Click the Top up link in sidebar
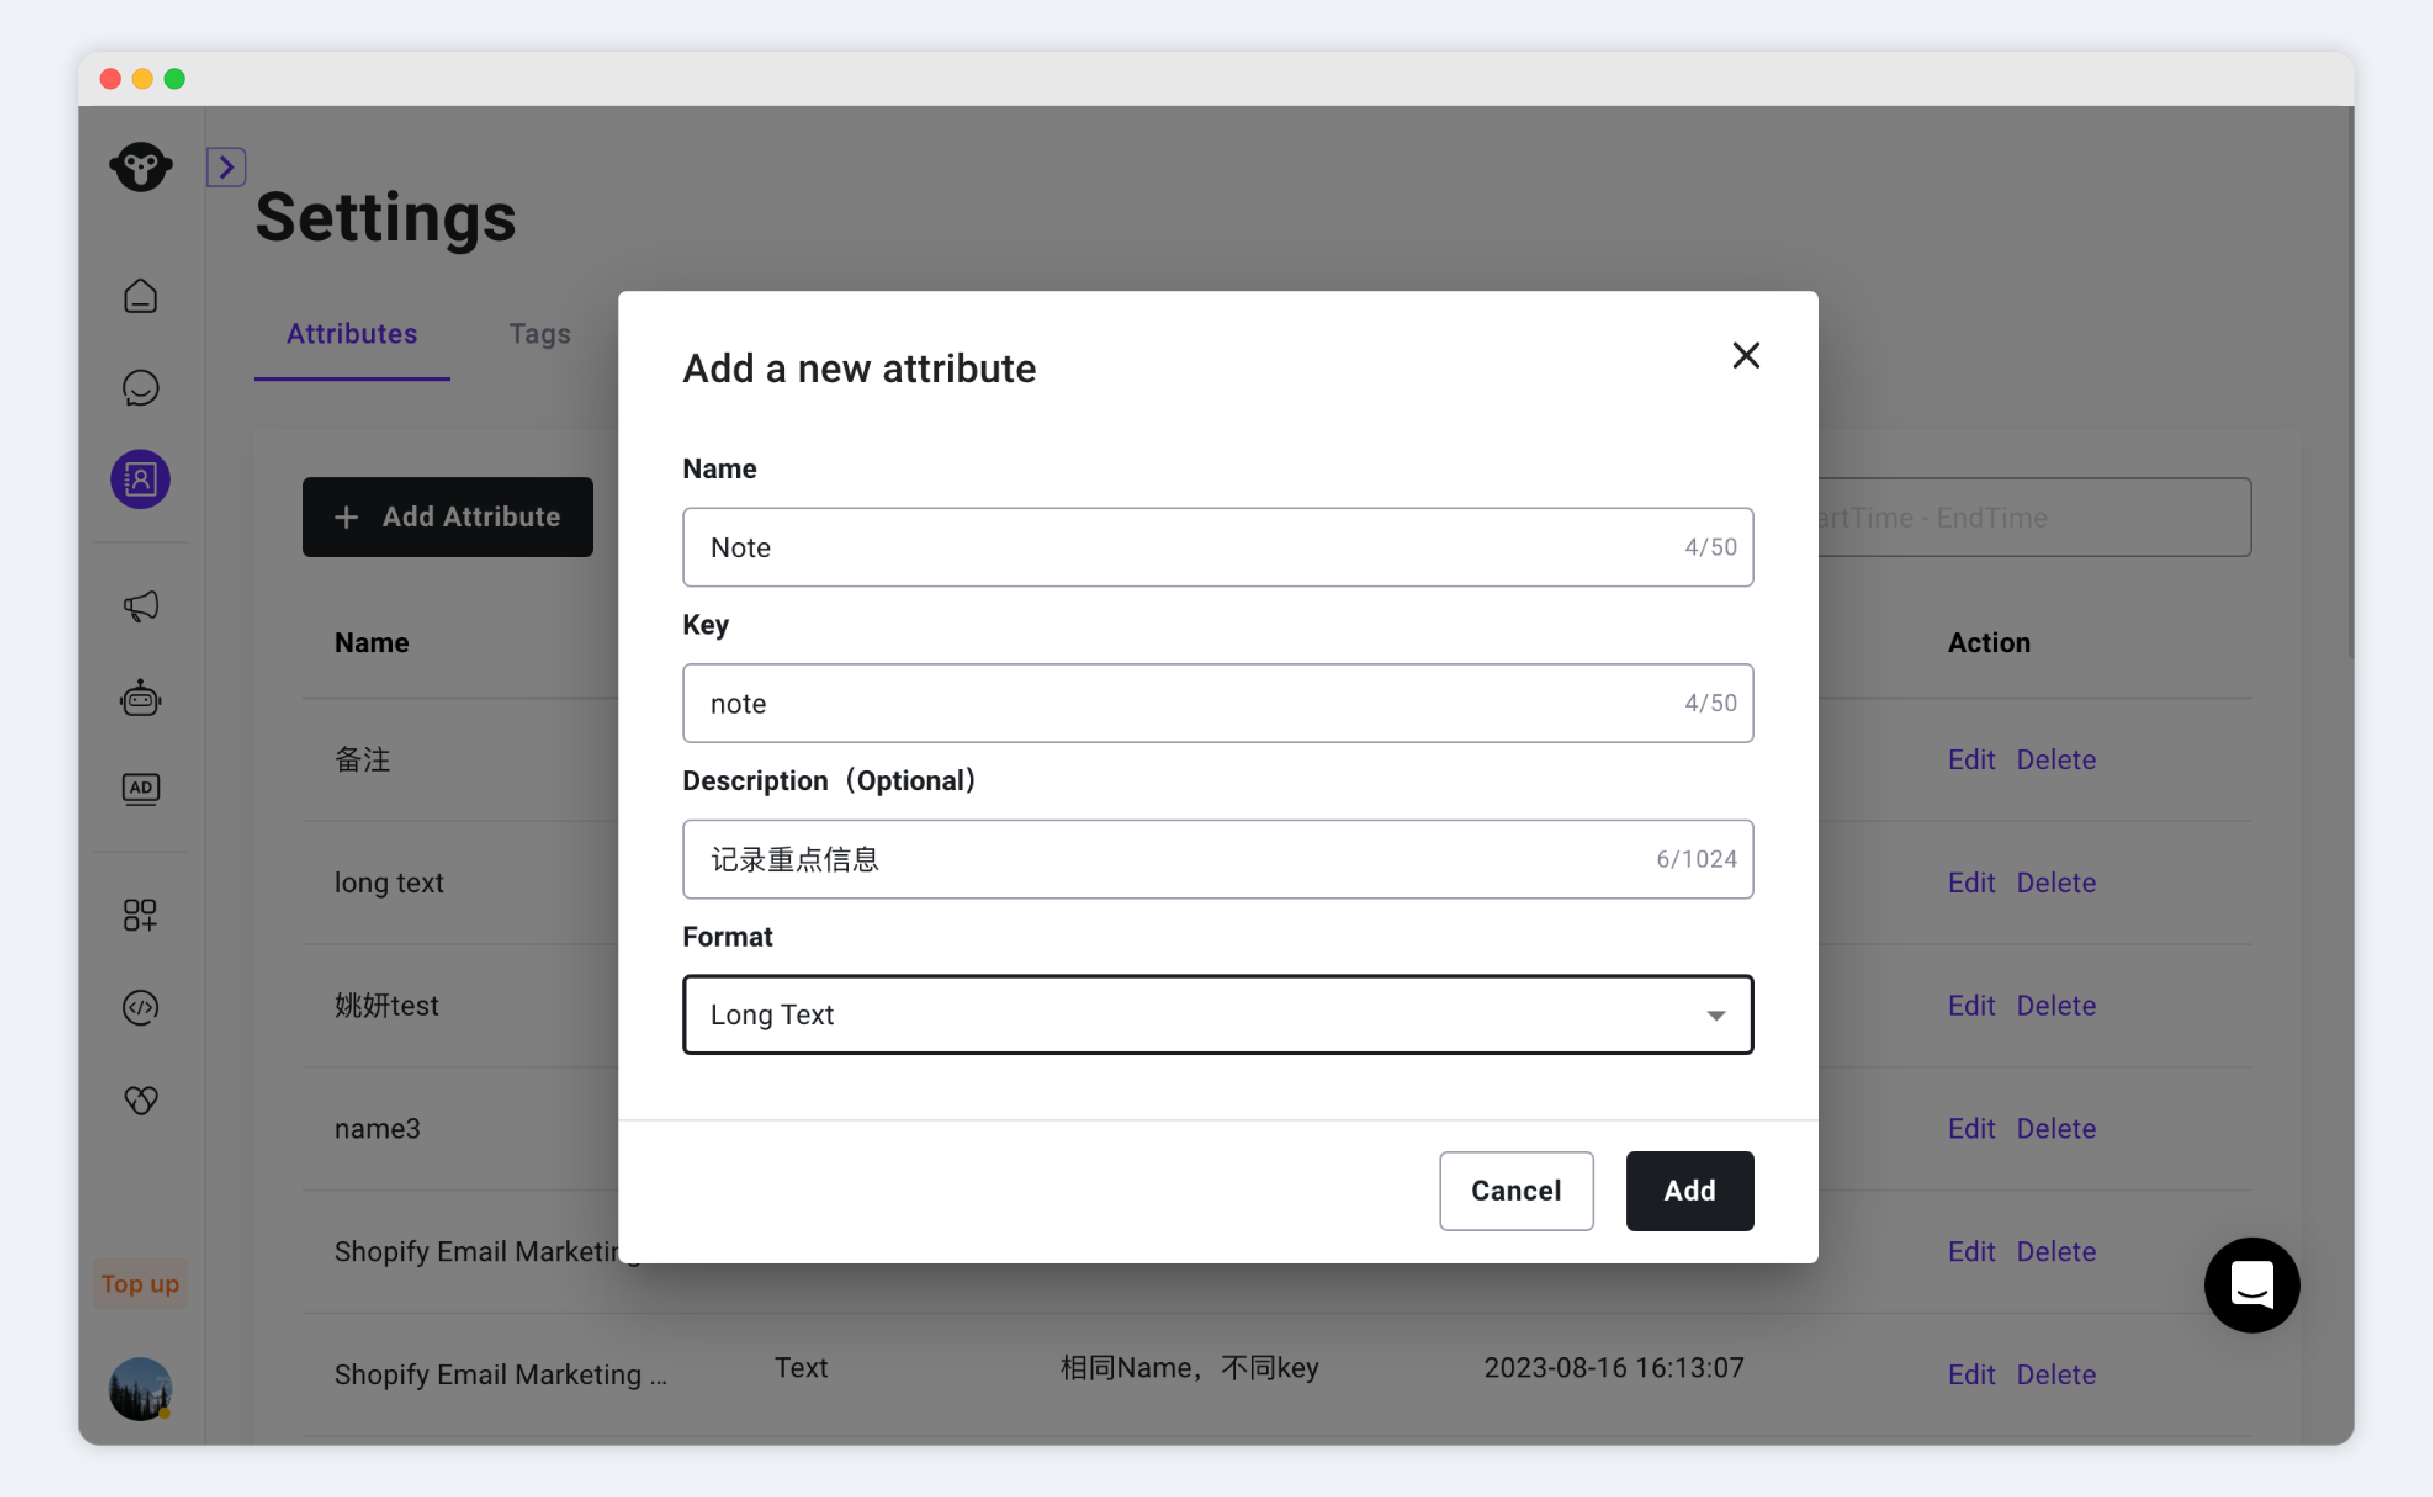 [140, 1283]
